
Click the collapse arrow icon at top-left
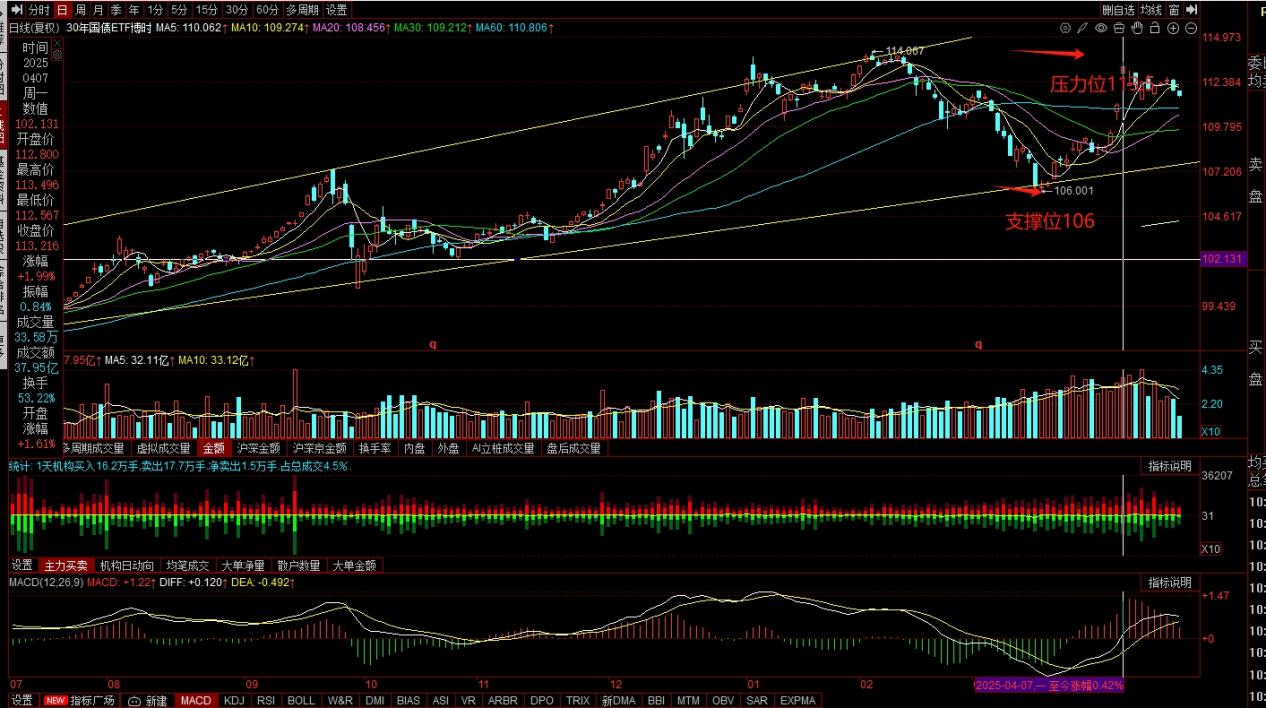click(15, 9)
